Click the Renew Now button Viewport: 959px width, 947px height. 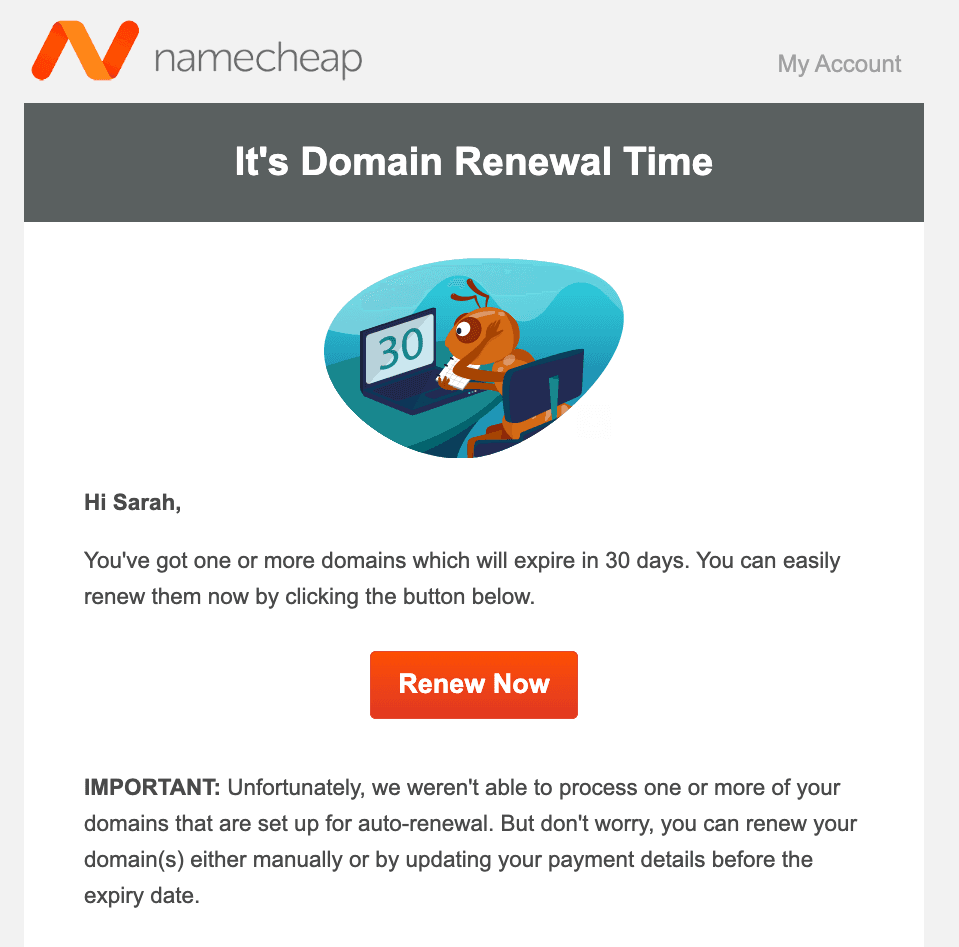(x=473, y=684)
